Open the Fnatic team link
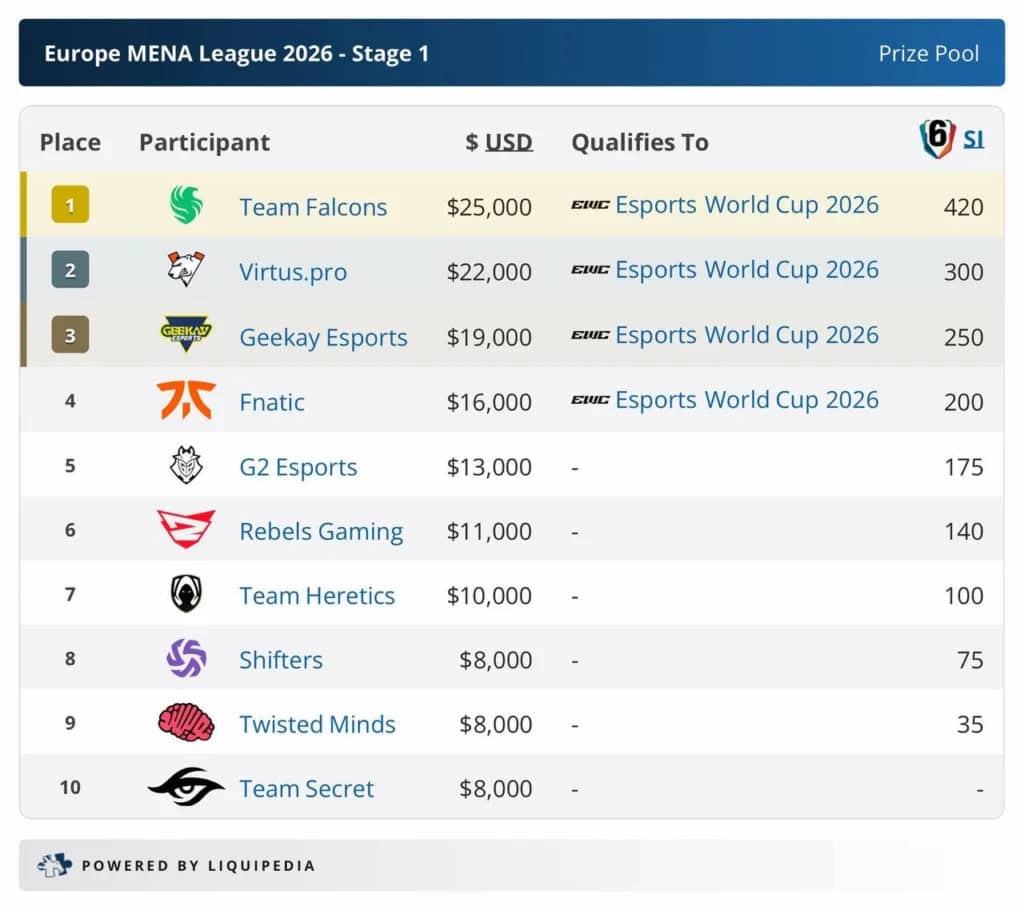The width and height of the screenshot is (1024, 910). (272, 402)
